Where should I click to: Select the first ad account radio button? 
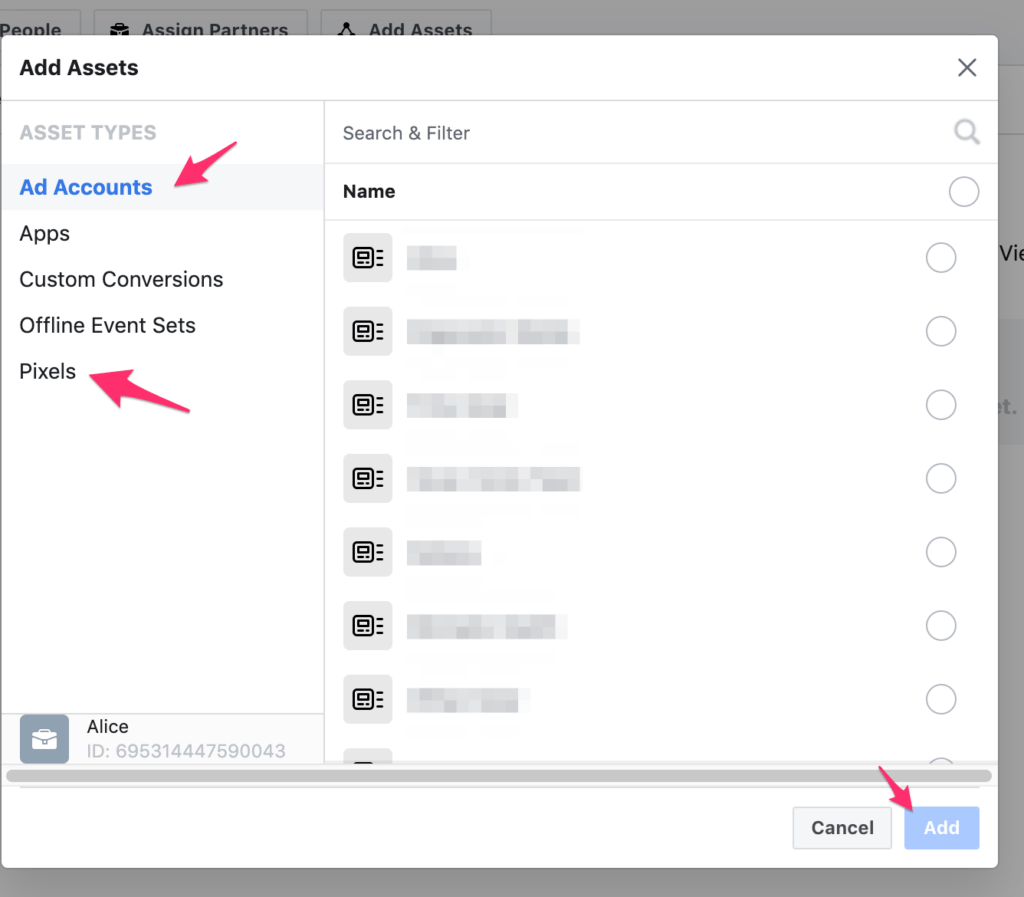pyautogui.click(x=941, y=258)
